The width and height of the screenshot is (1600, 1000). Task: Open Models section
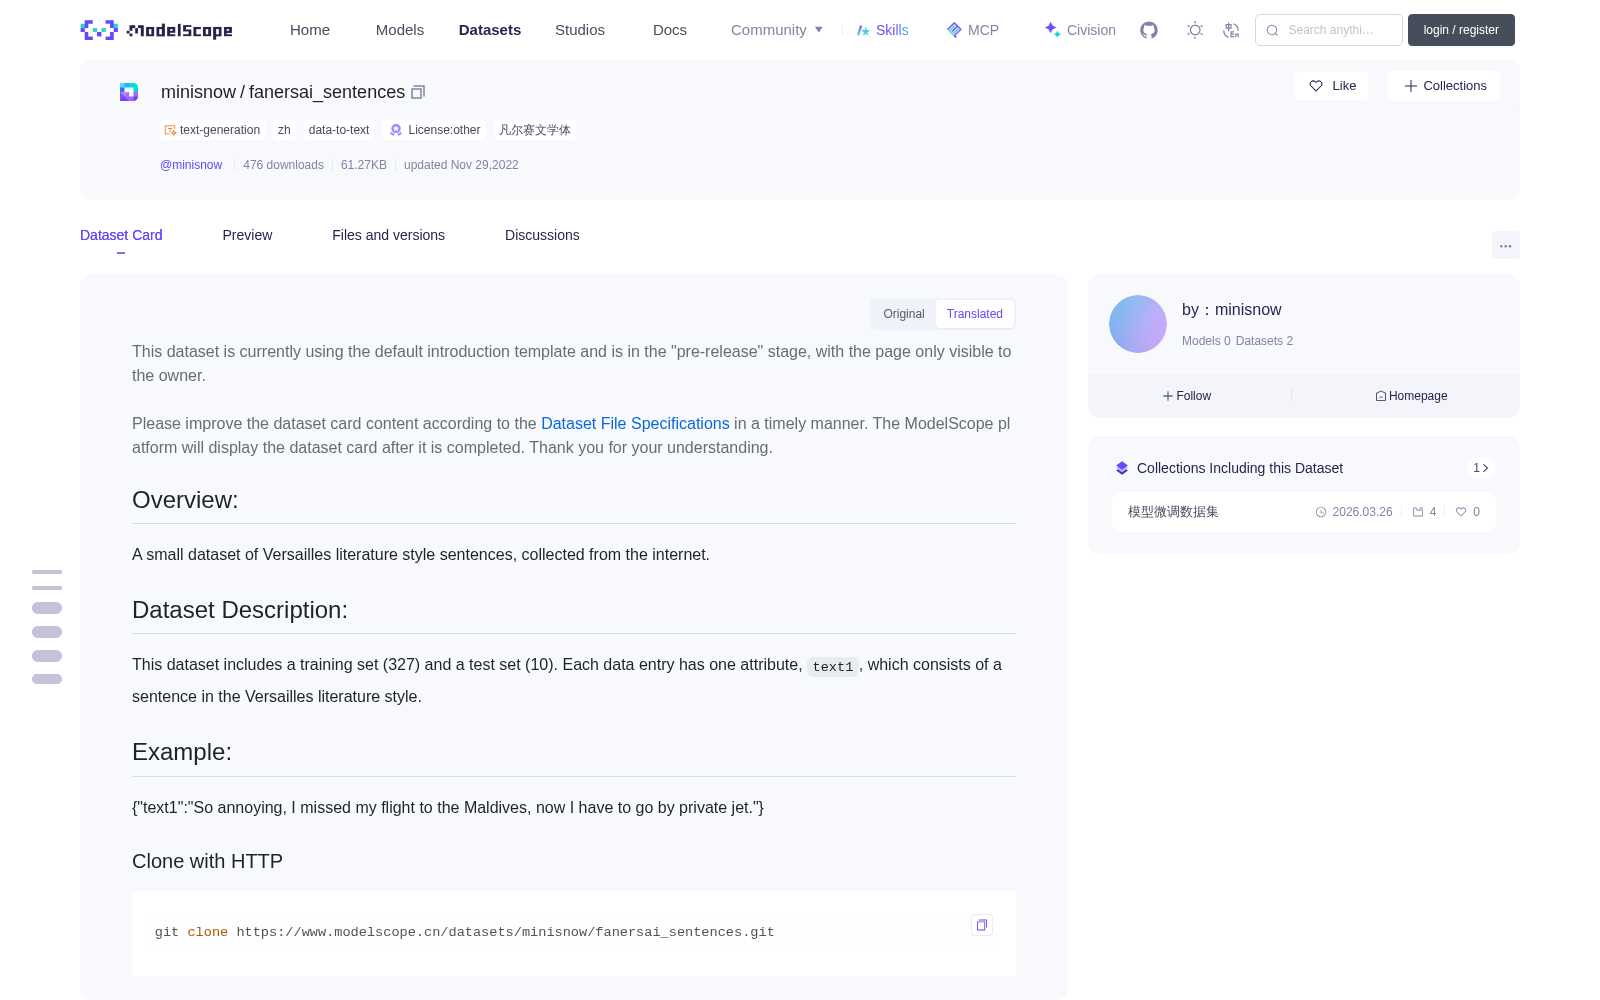pos(400,30)
